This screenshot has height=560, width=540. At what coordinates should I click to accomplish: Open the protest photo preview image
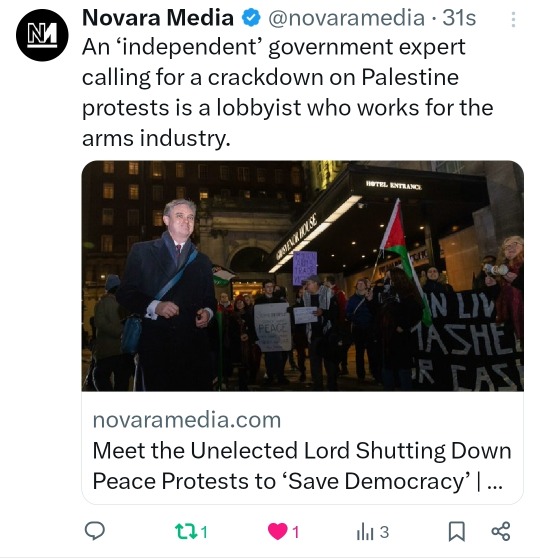point(302,276)
